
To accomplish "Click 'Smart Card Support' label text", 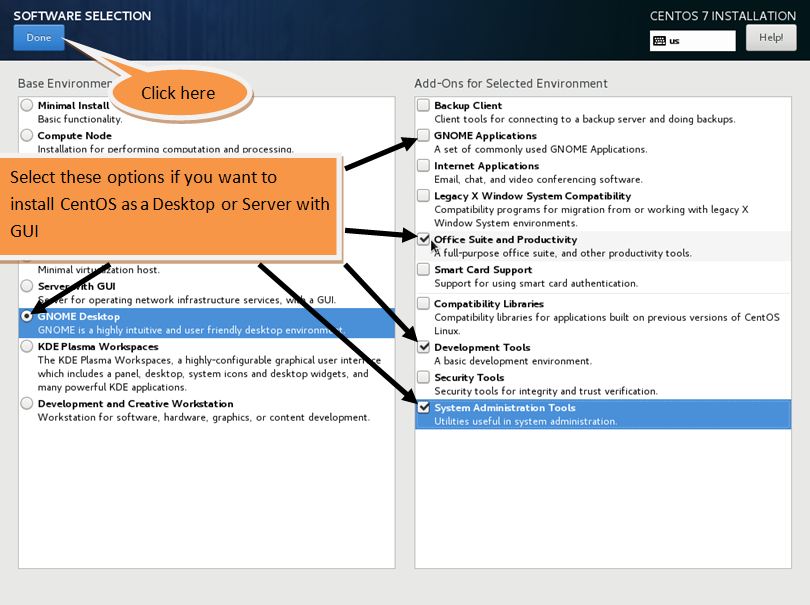I will [x=483, y=269].
